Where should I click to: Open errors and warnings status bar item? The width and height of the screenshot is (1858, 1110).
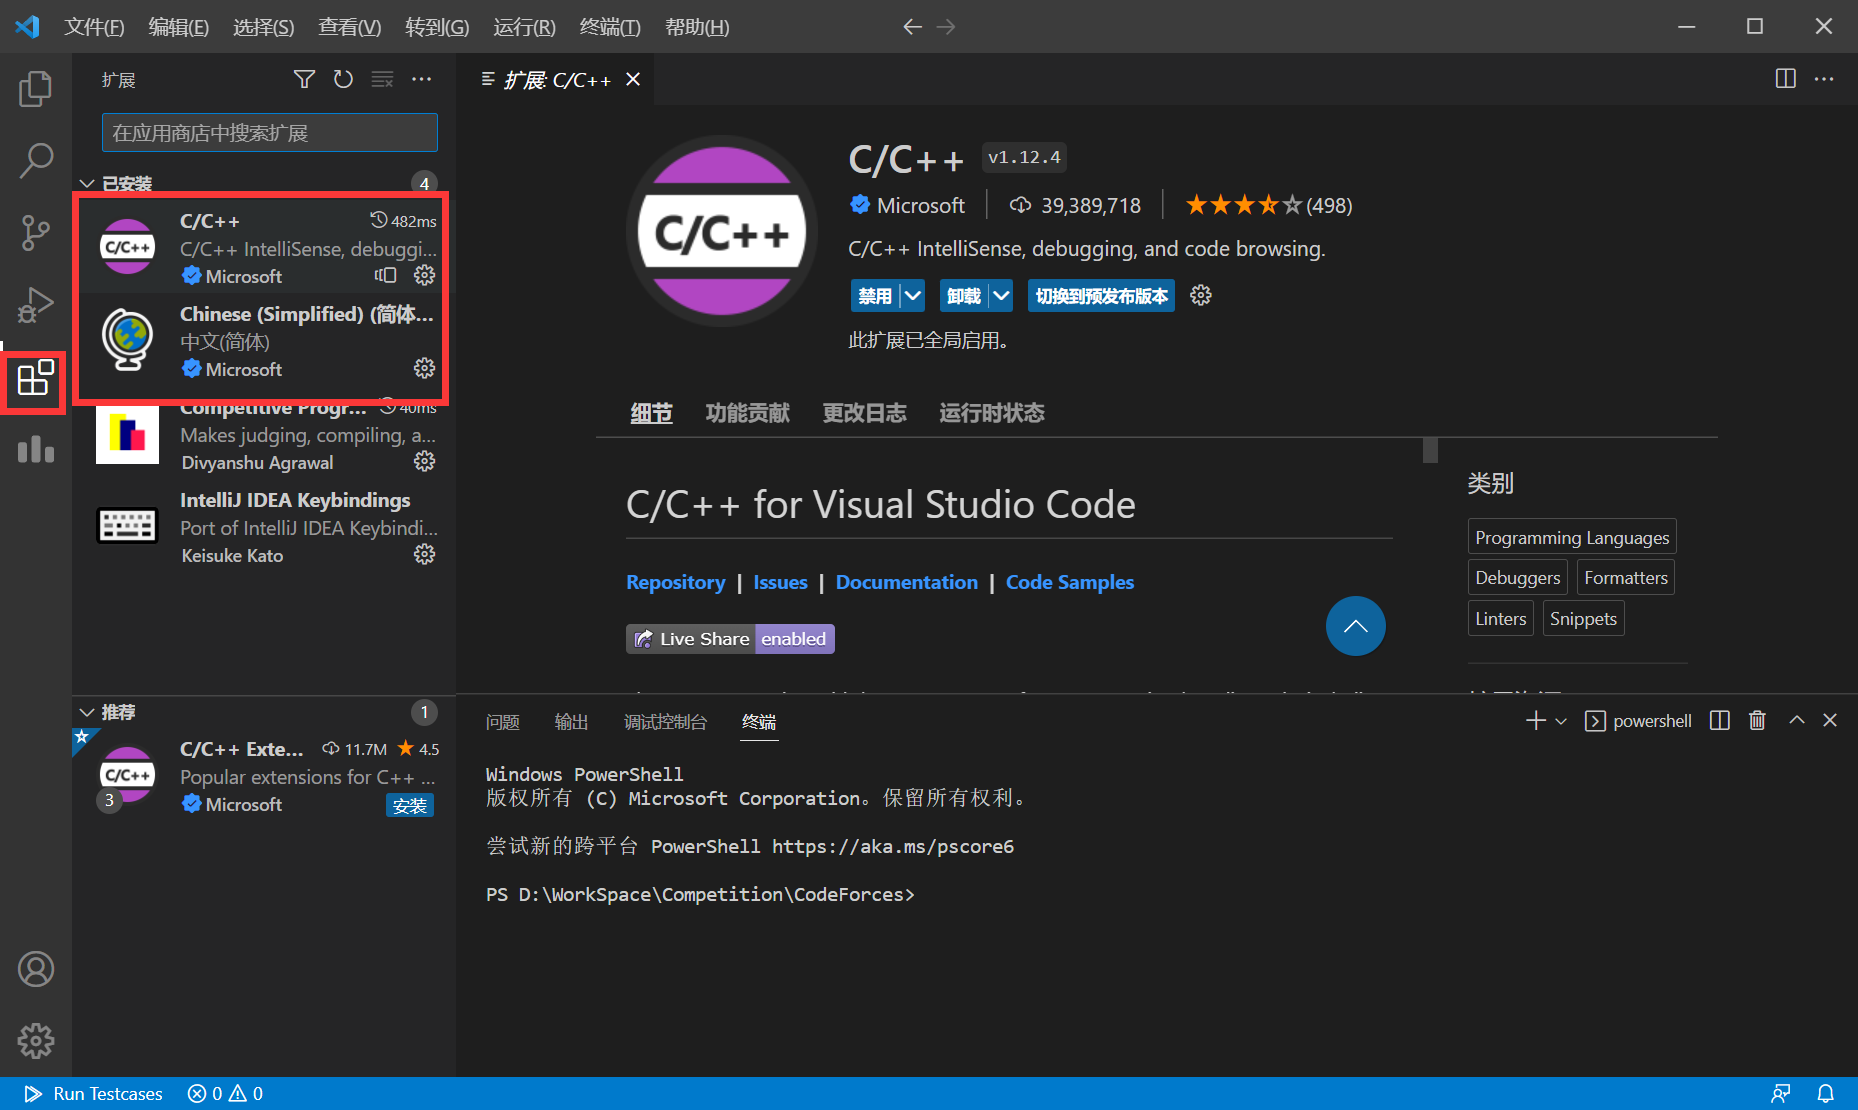click(x=225, y=1093)
